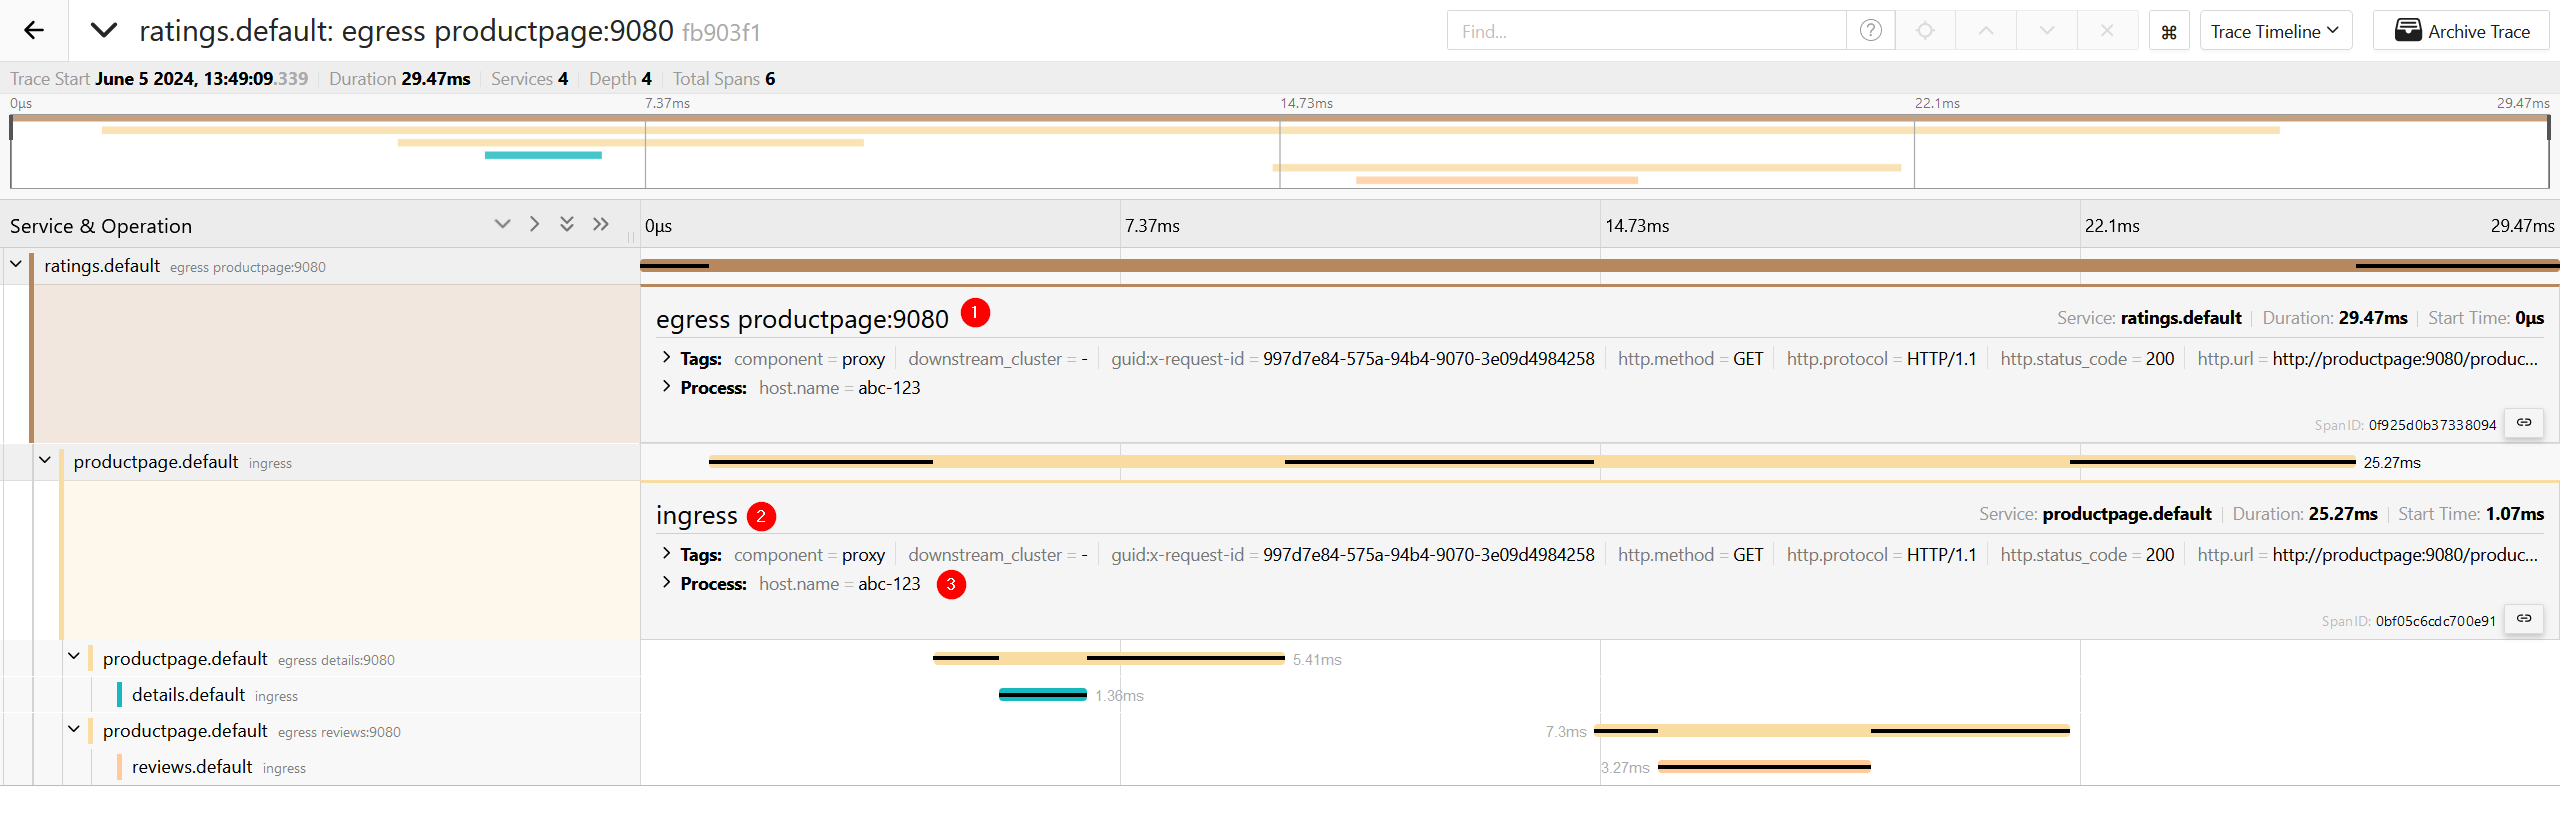Screen dimensions: 2560x820
Task: Open the Trace Timeline view dropdown
Action: click(x=2274, y=31)
